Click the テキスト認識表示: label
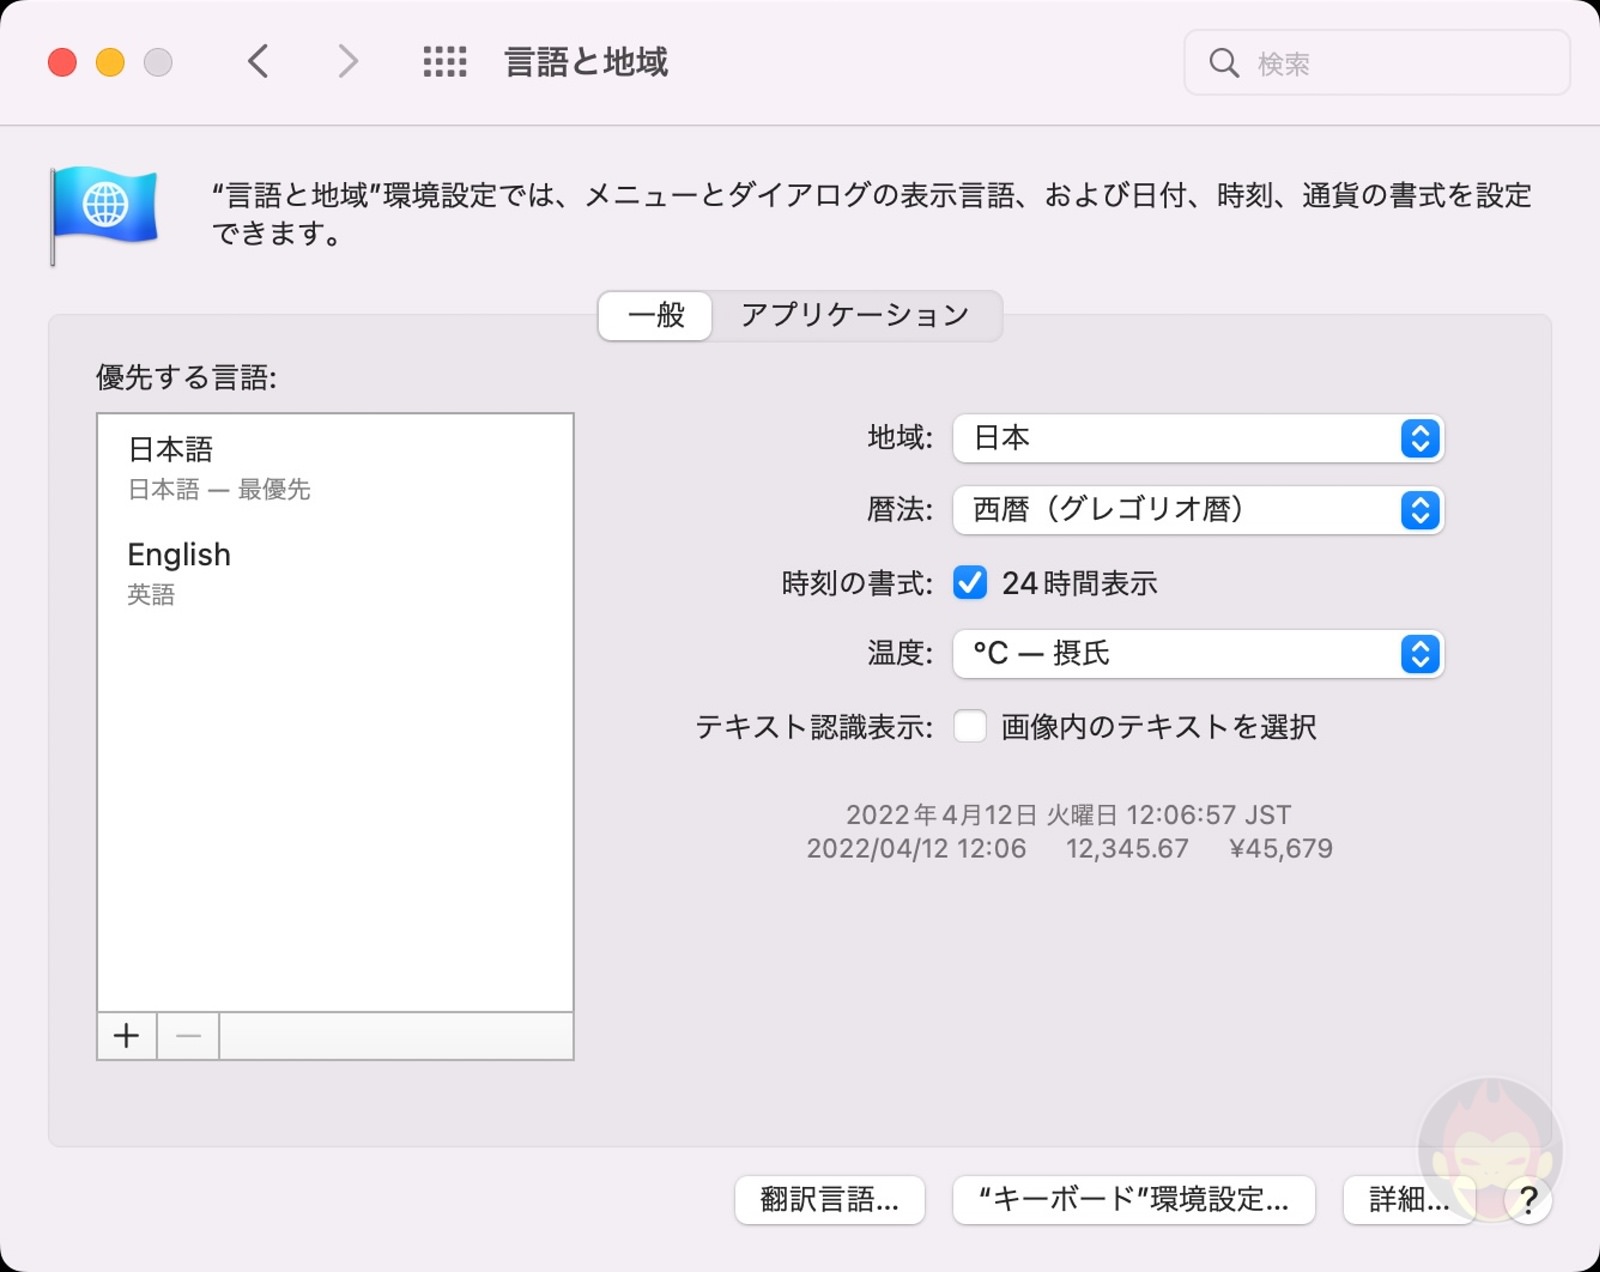The width and height of the screenshot is (1600, 1272). [814, 727]
